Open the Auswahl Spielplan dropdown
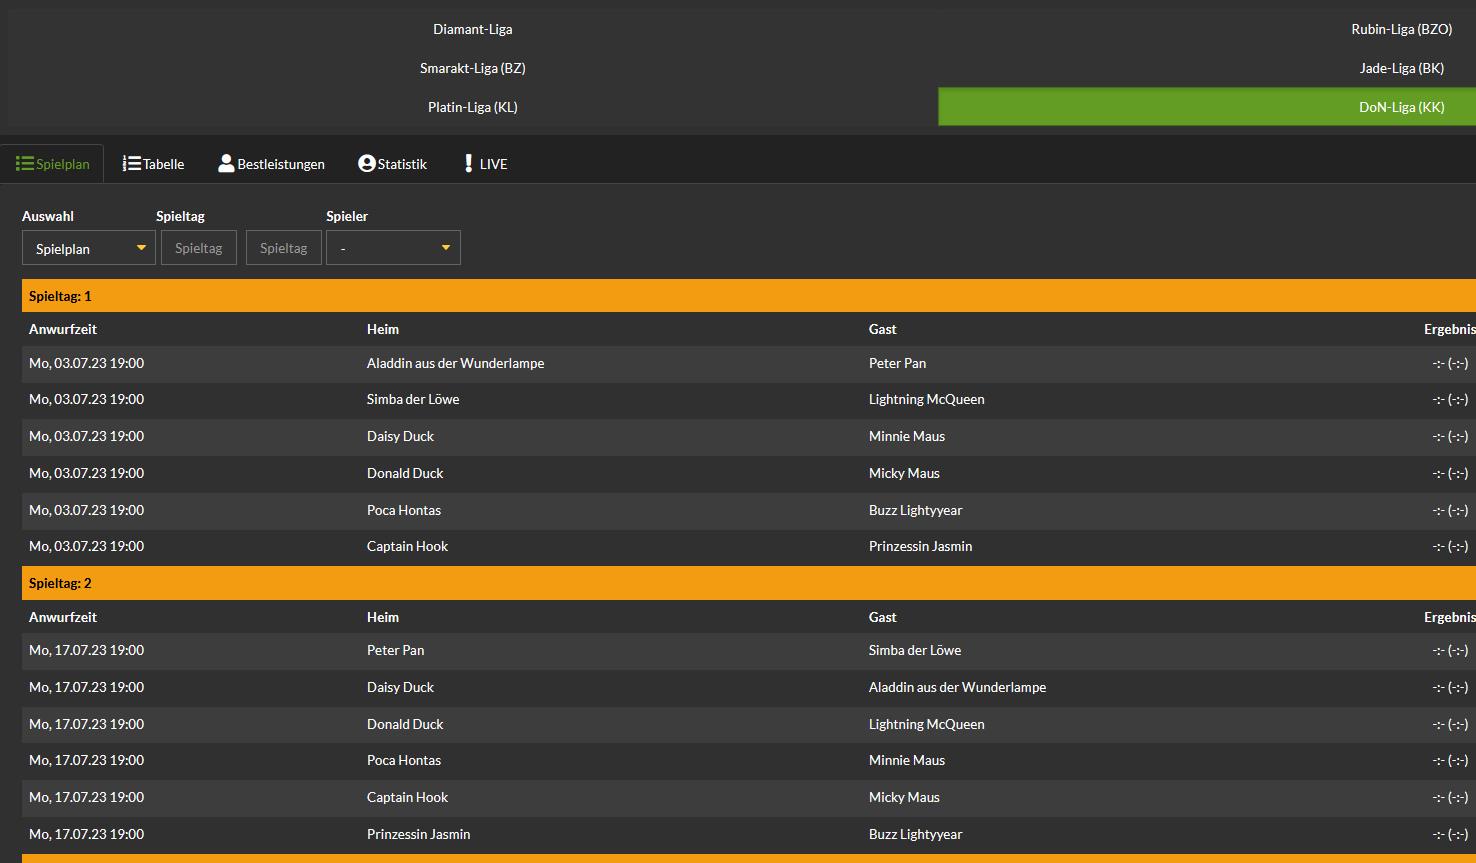The height and width of the screenshot is (863, 1476). 88,249
